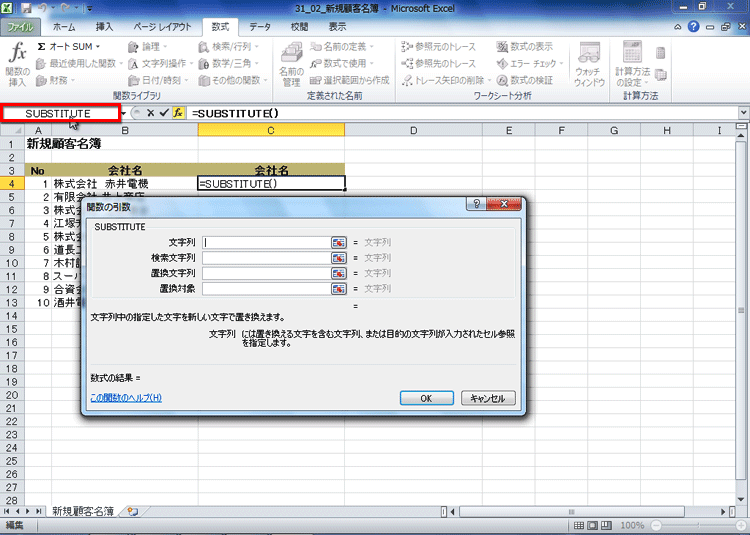Click 数式で使用 in ribbon

tap(342, 64)
